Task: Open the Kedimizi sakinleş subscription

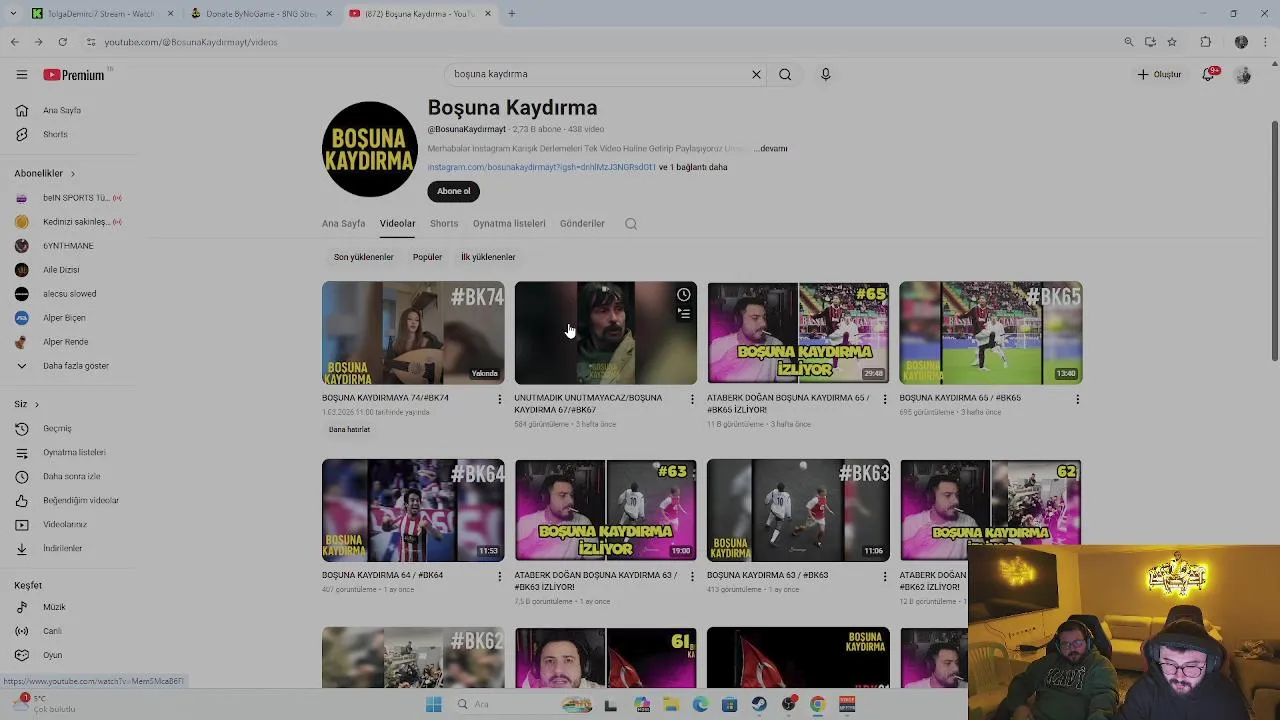Action: 68,222
